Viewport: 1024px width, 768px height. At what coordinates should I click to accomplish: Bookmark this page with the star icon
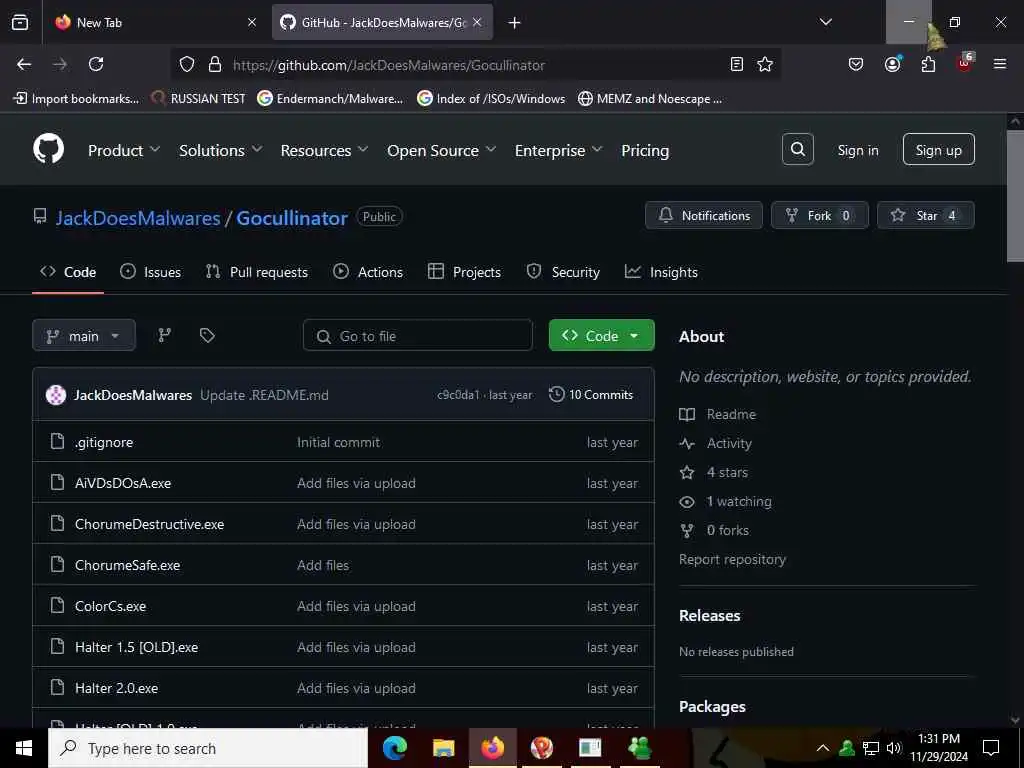[x=765, y=64]
